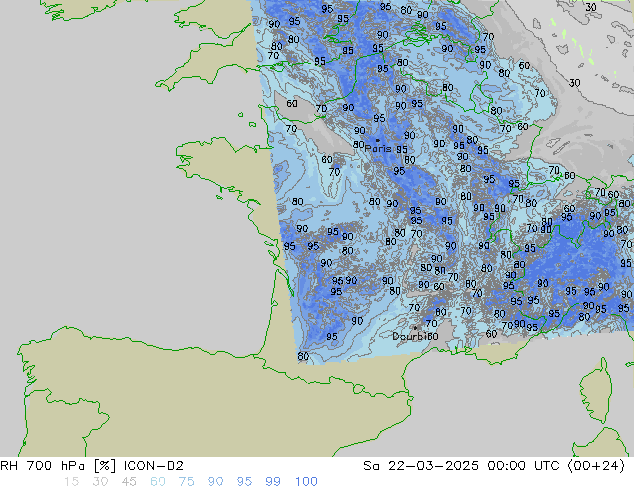Click the Dourbi city marker dot
Viewport: 634px width, 490px height.
tap(415, 328)
